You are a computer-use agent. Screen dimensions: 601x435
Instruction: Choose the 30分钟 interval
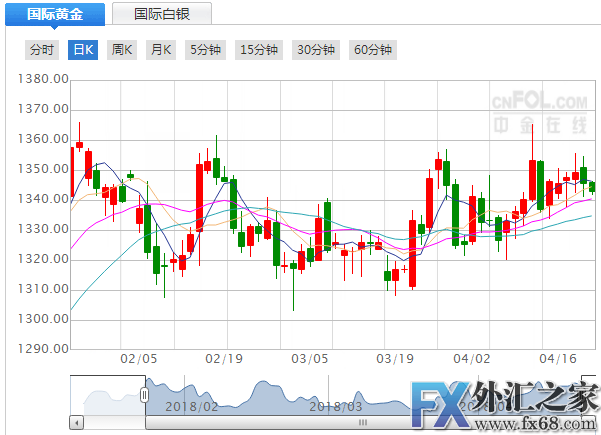(317, 49)
